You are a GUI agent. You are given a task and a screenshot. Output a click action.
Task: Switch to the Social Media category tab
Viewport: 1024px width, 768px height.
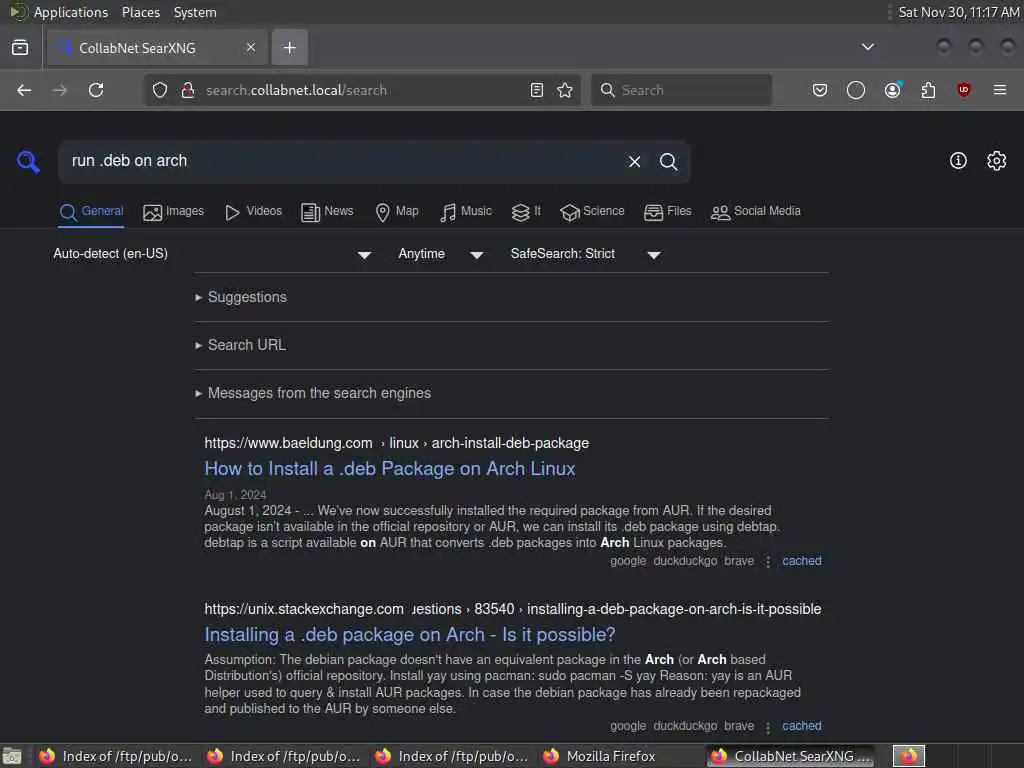point(756,212)
